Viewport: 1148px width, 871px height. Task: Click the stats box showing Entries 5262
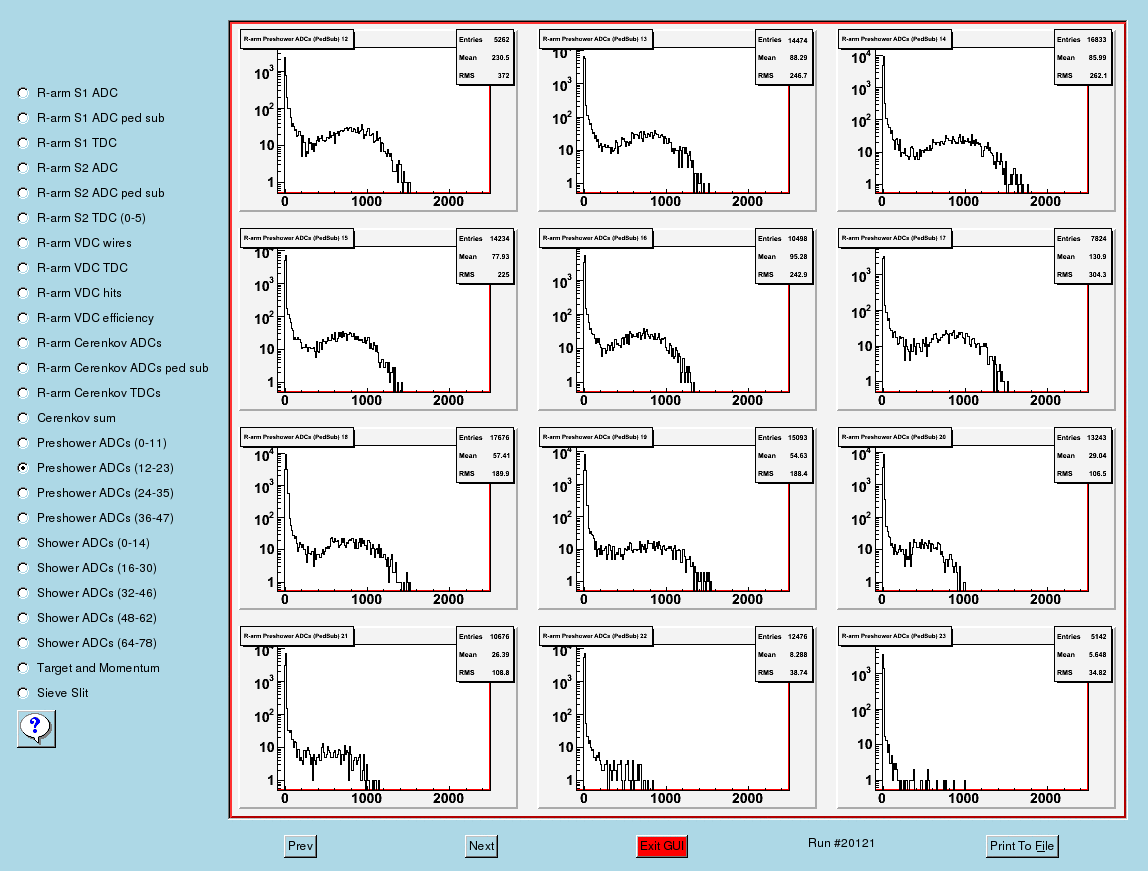(484, 57)
